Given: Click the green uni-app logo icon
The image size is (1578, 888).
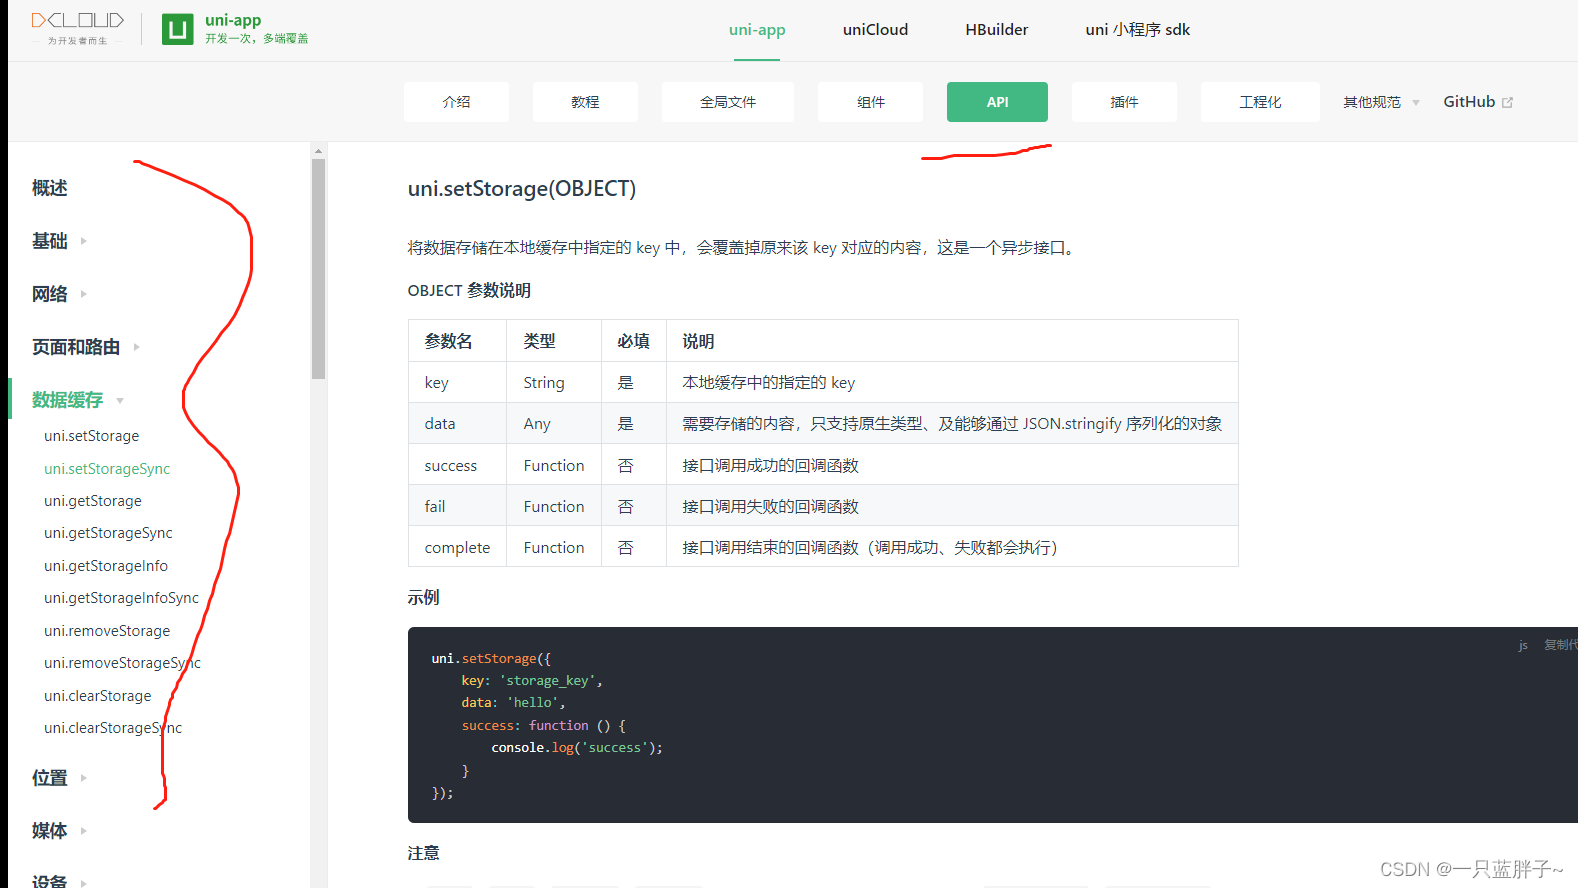Looking at the screenshot, I should [x=178, y=30].
